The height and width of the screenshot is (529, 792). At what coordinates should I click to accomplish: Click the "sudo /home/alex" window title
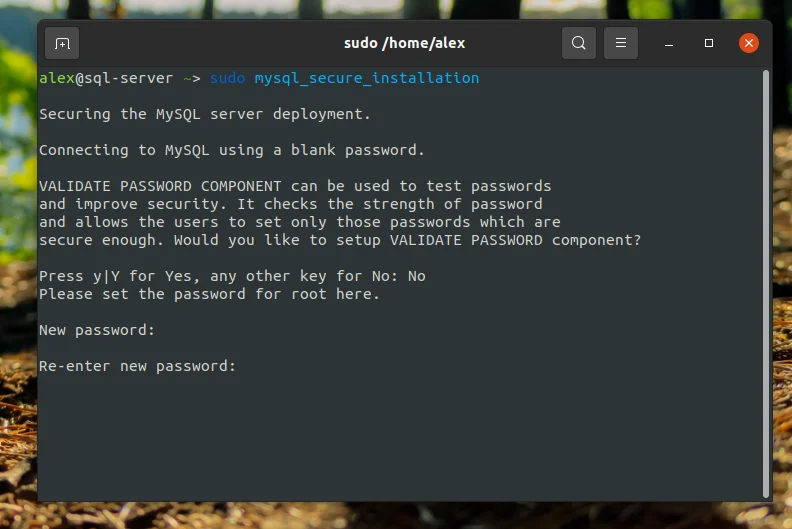pos(404,43)
